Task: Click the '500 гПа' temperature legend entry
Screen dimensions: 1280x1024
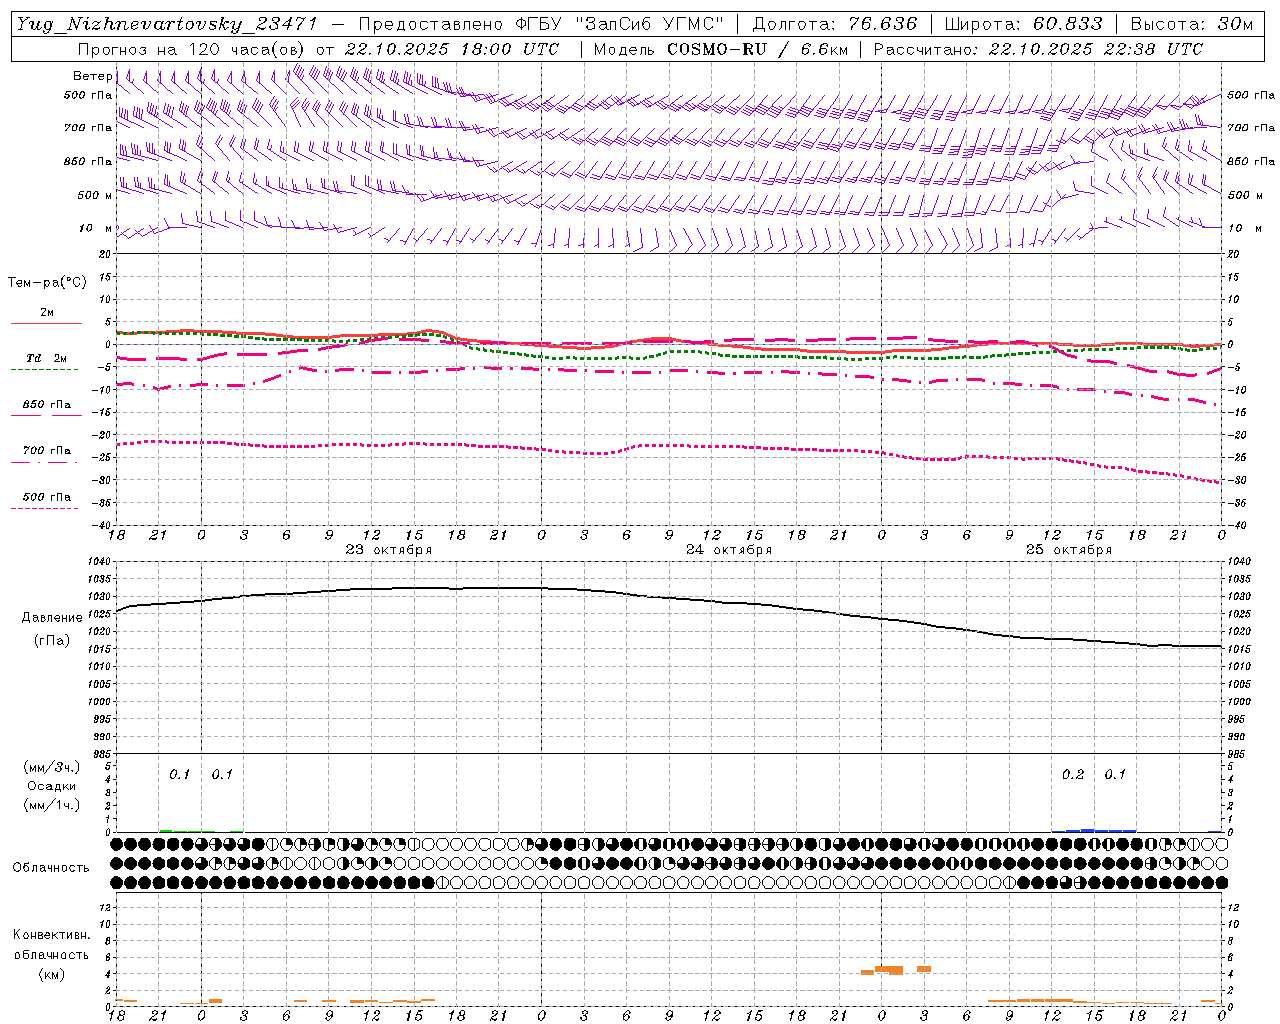Action: click(47, 497)
